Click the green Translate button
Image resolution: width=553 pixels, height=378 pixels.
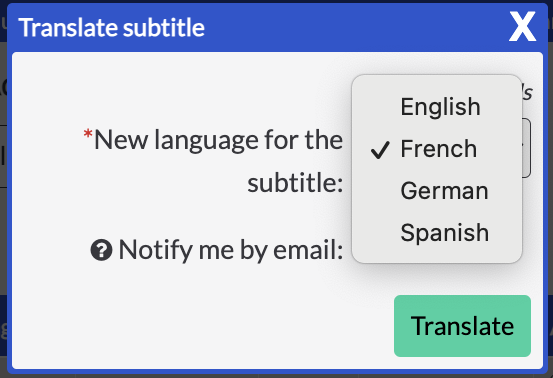coord(462,326)
